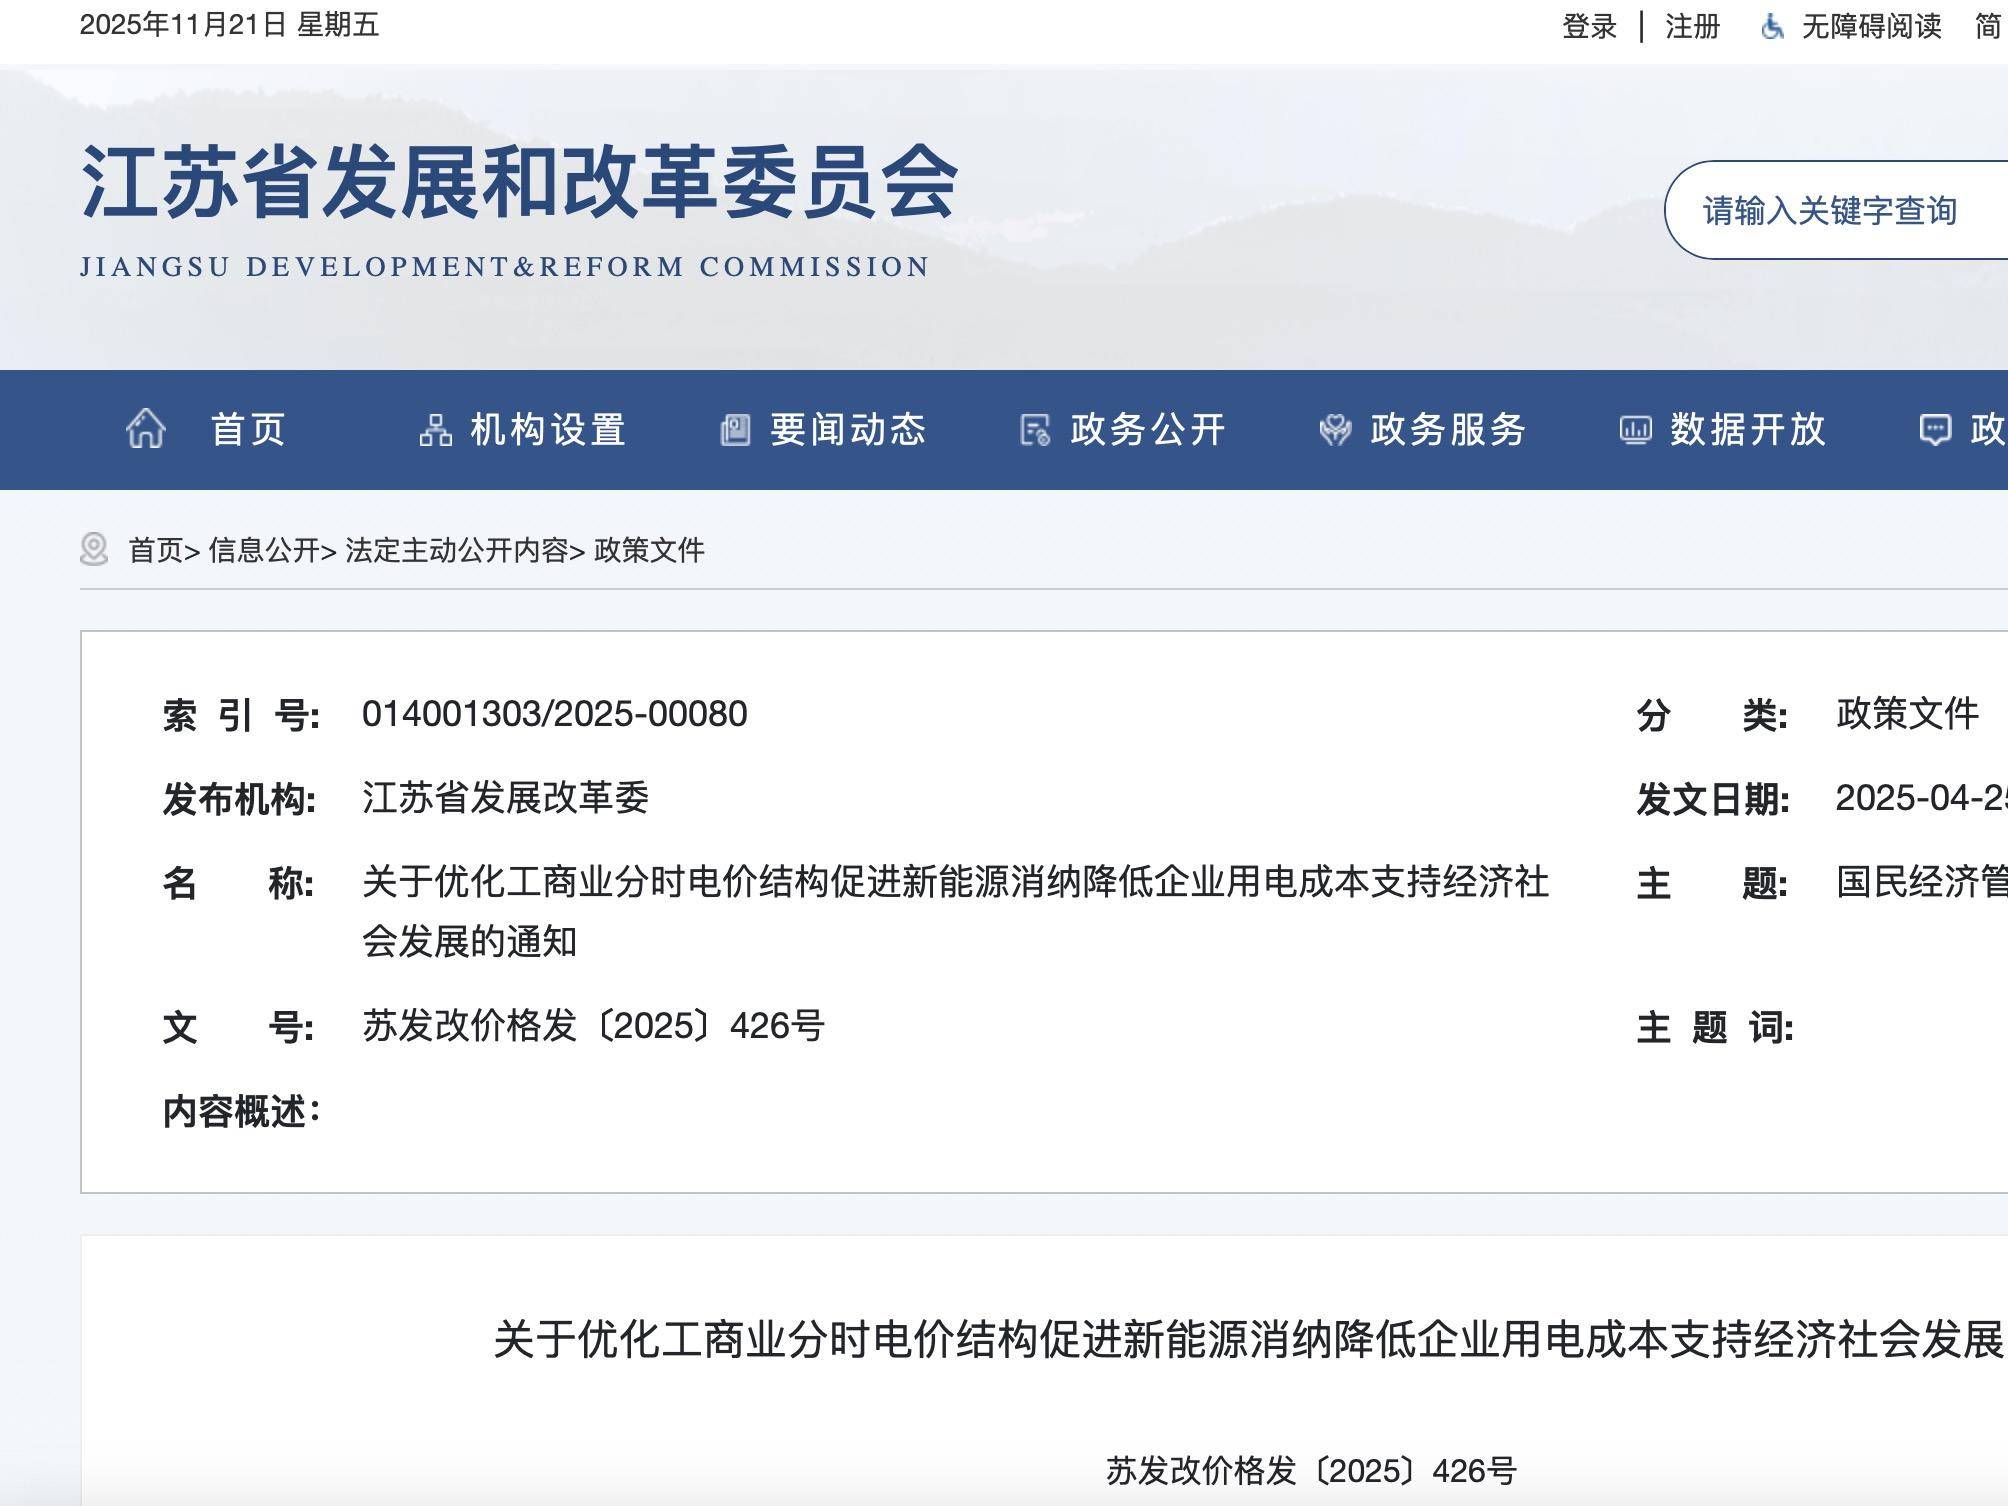Click the book icon beside 要闻动态

[736, 429]
